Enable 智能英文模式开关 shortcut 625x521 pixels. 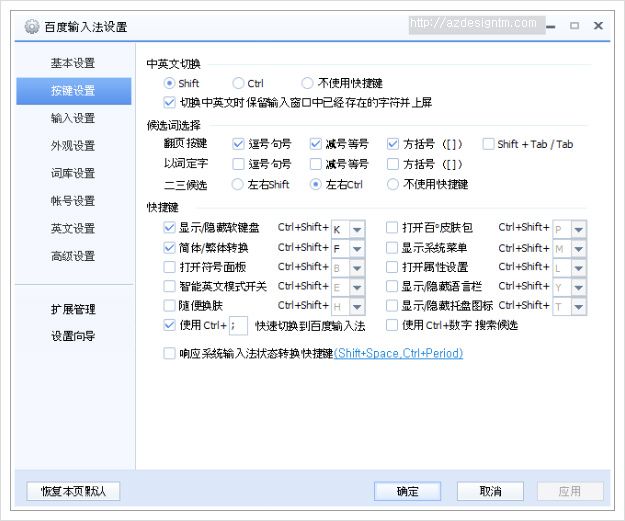169,286
